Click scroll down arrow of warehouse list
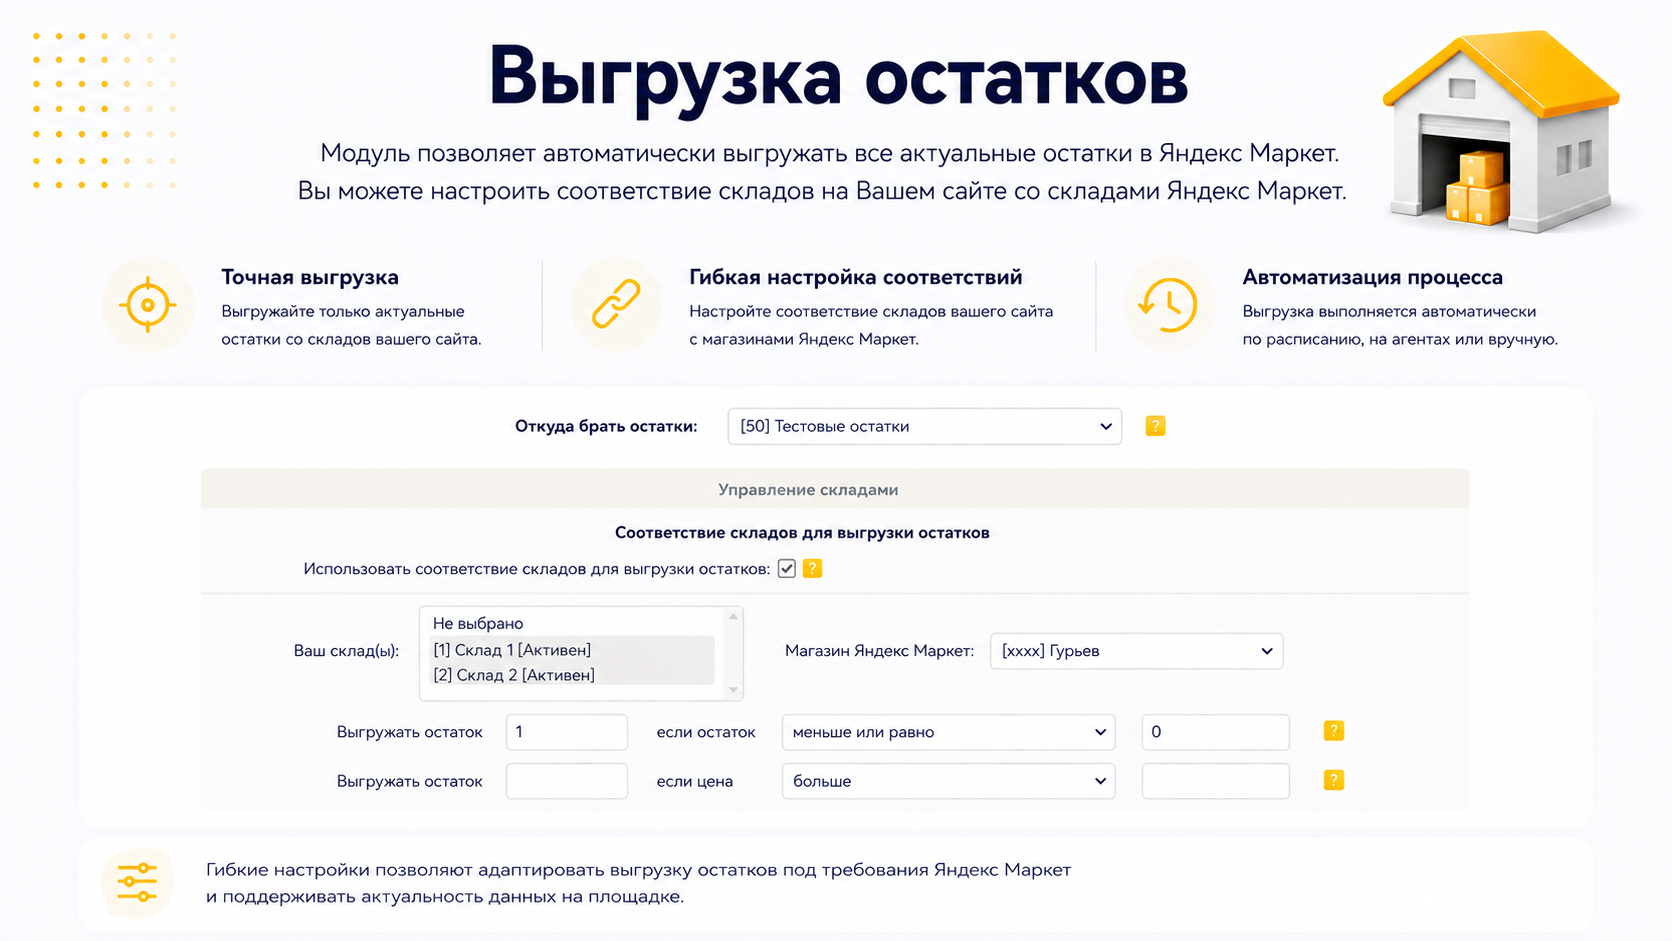 click(733, 690)
